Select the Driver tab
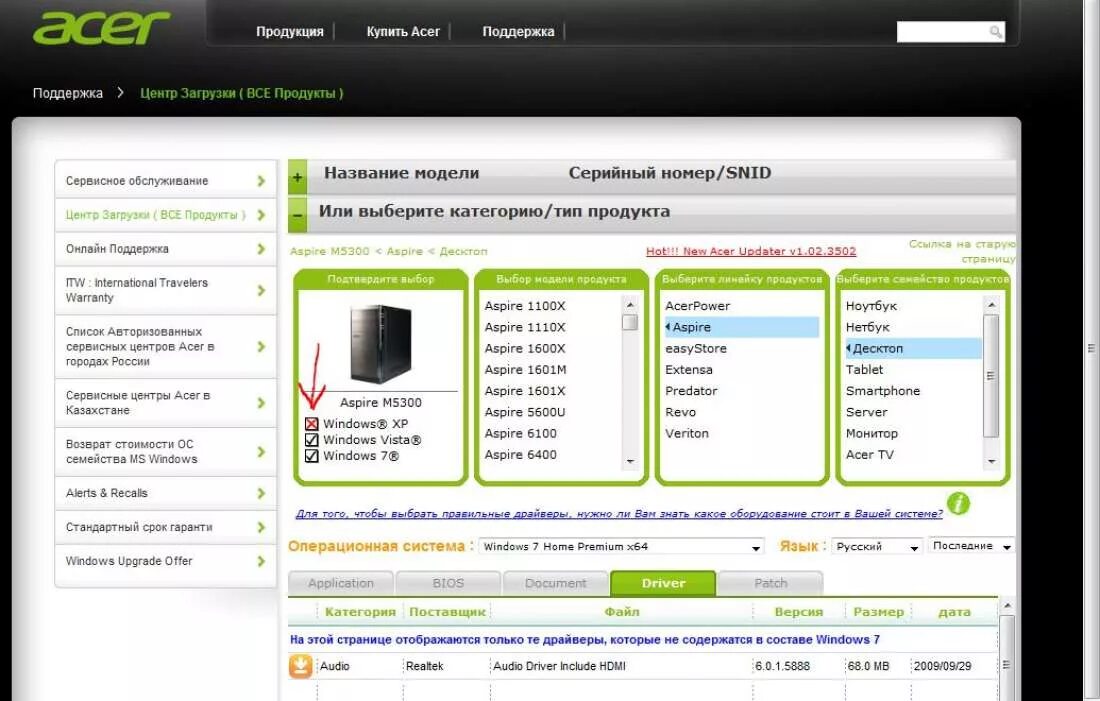 (663, 583)
